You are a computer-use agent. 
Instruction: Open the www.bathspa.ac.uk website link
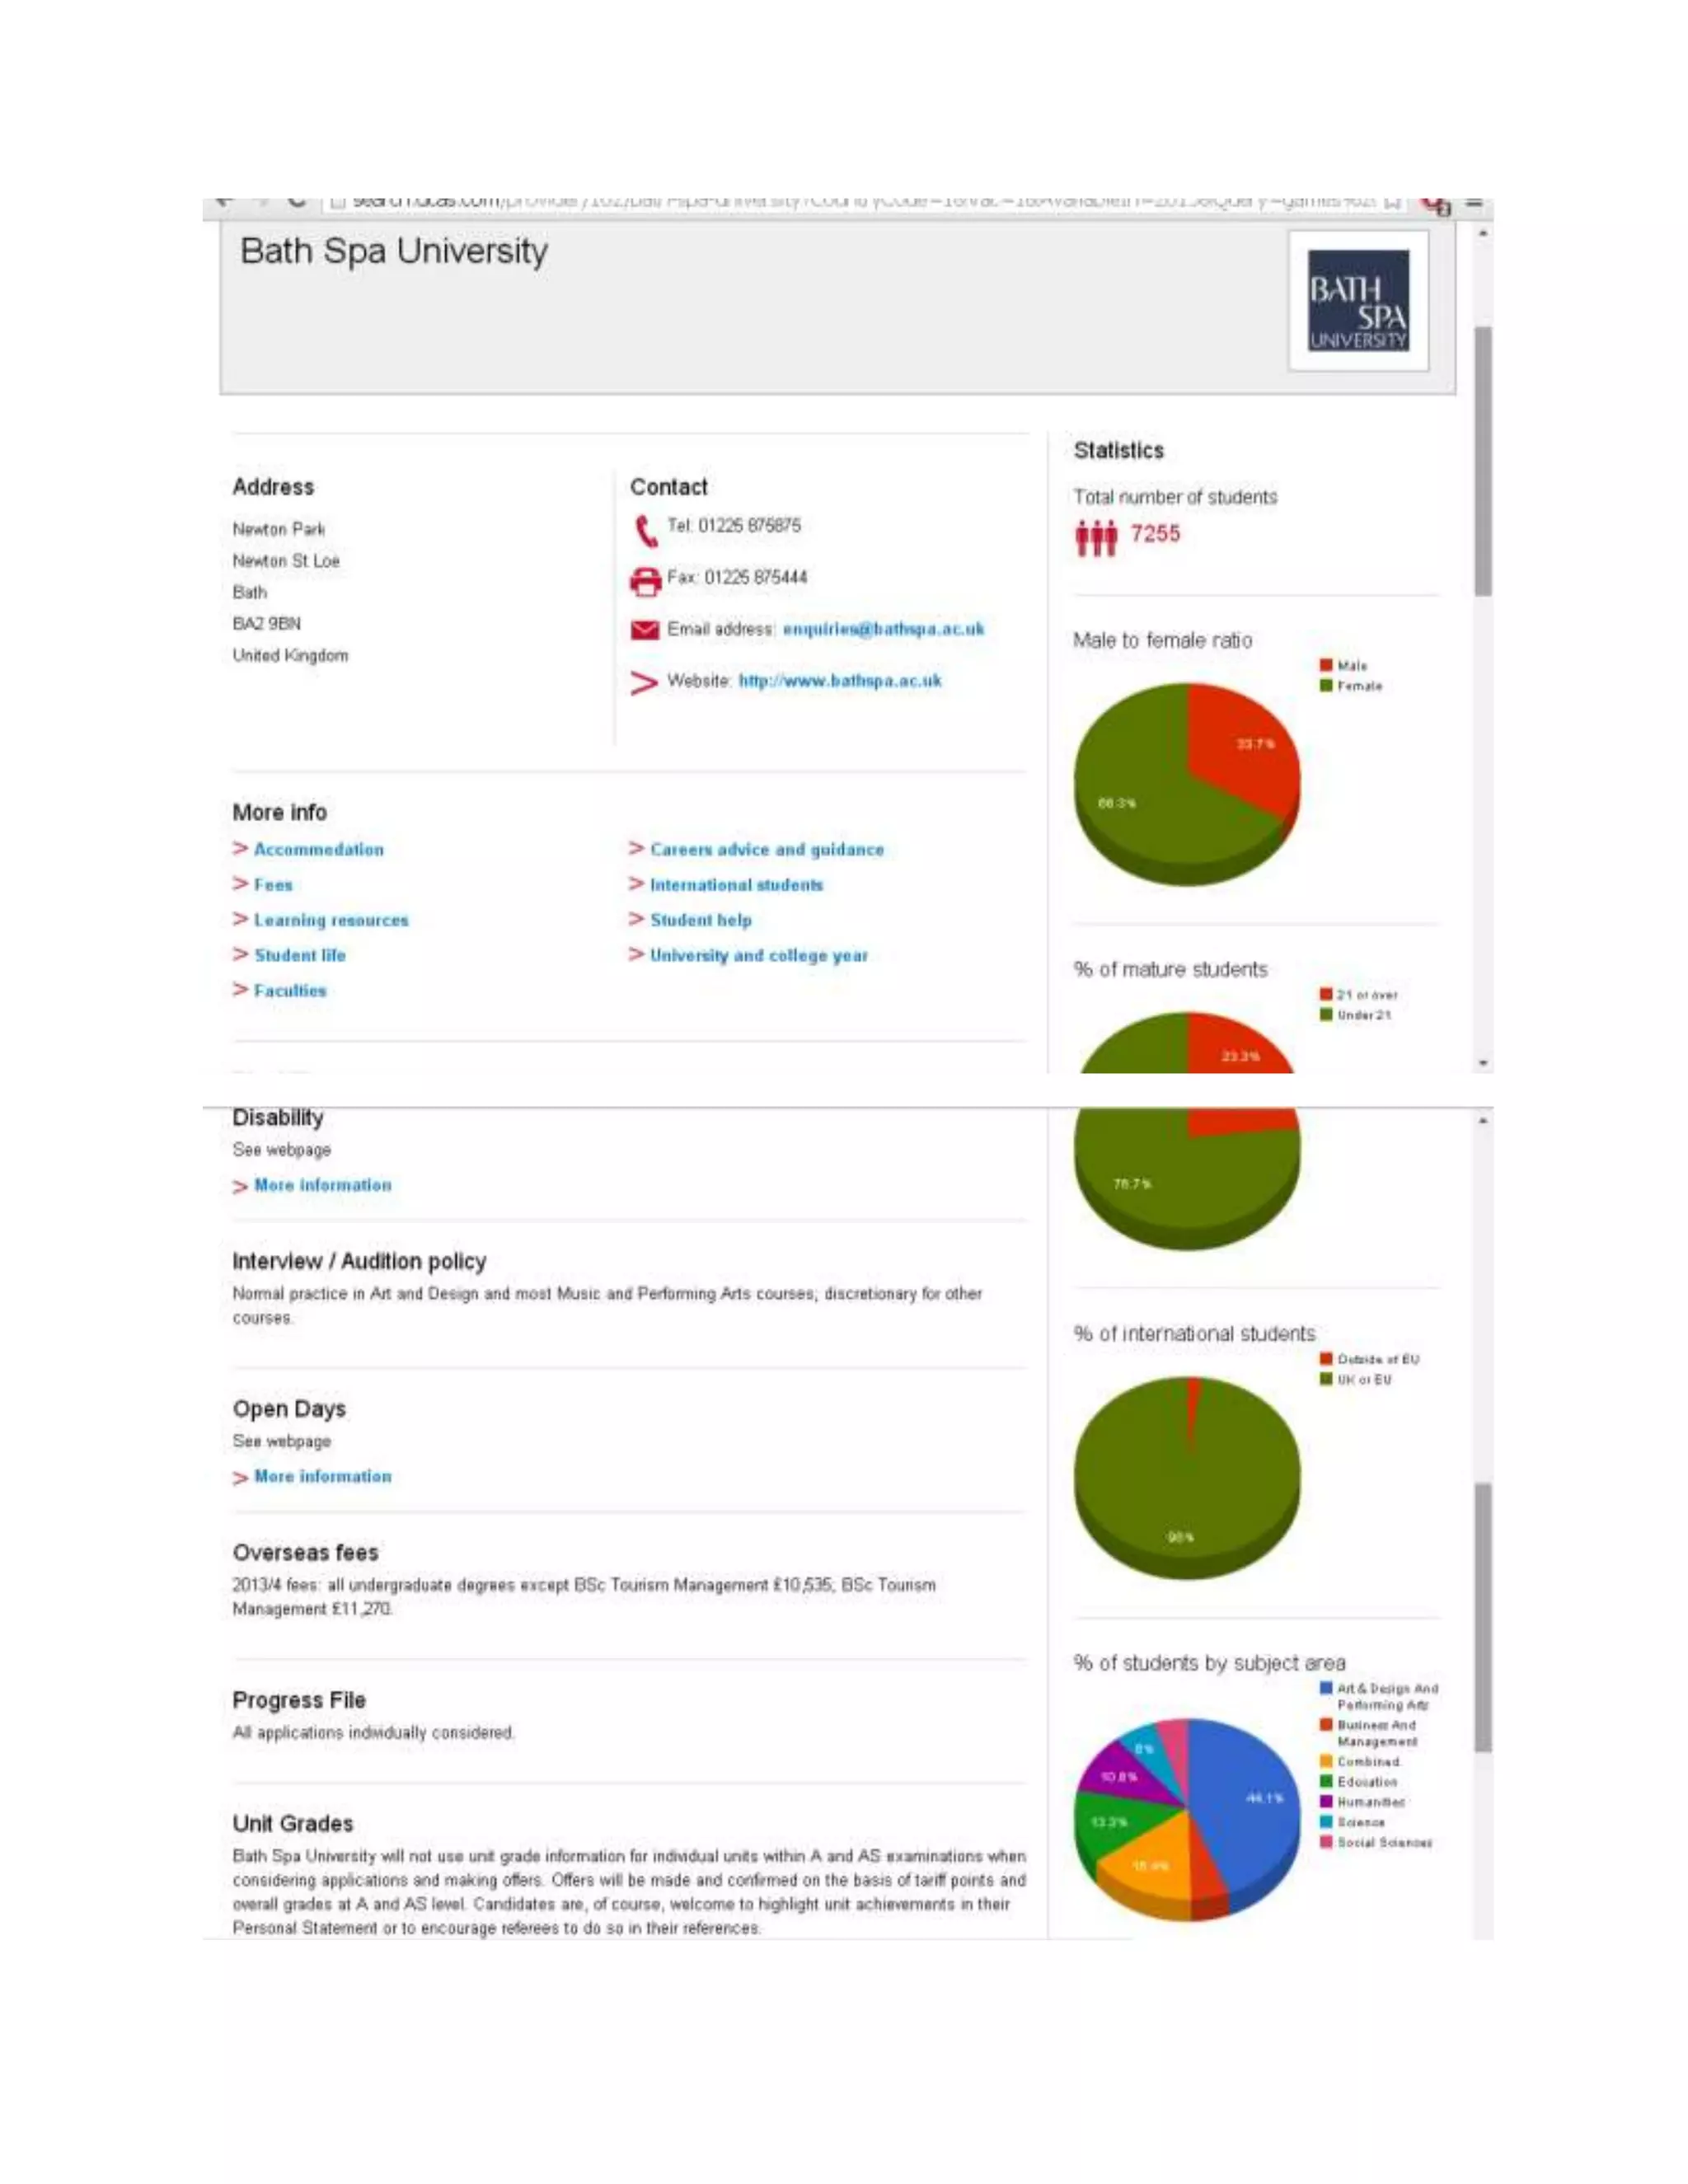(840, 681)
